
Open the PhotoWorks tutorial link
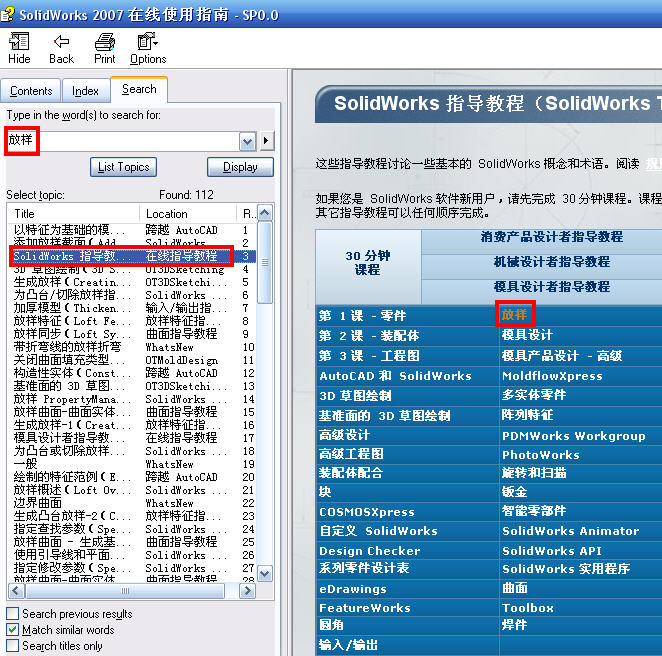(540, 455)
